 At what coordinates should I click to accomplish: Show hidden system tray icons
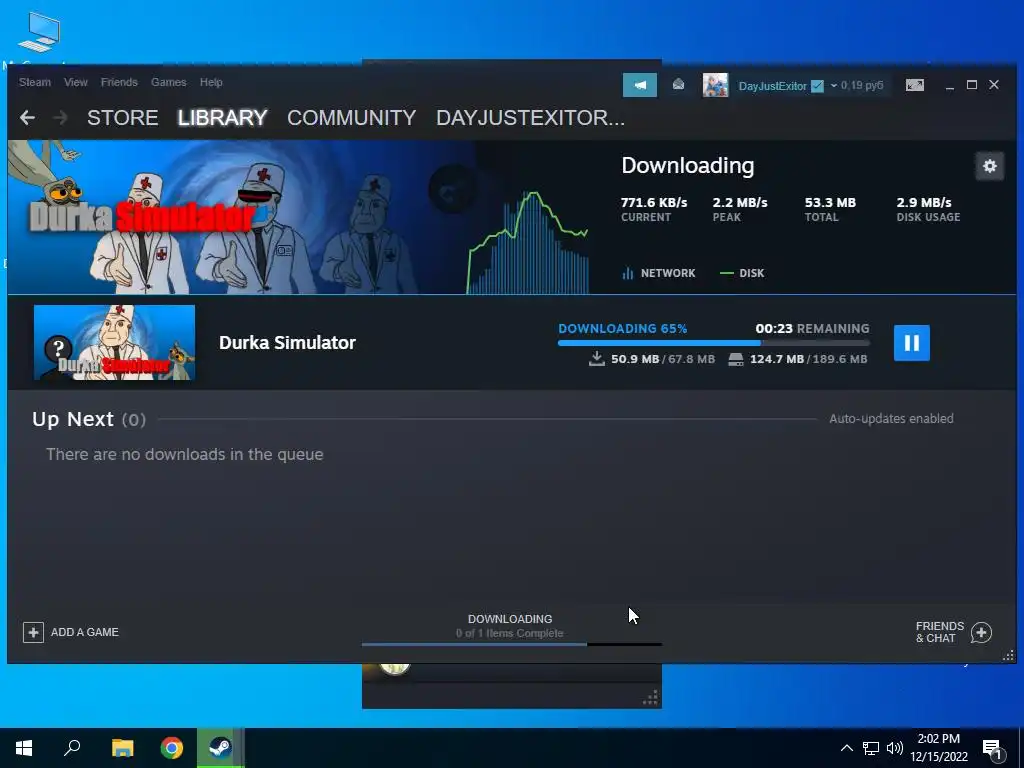(x=846, y=748)
